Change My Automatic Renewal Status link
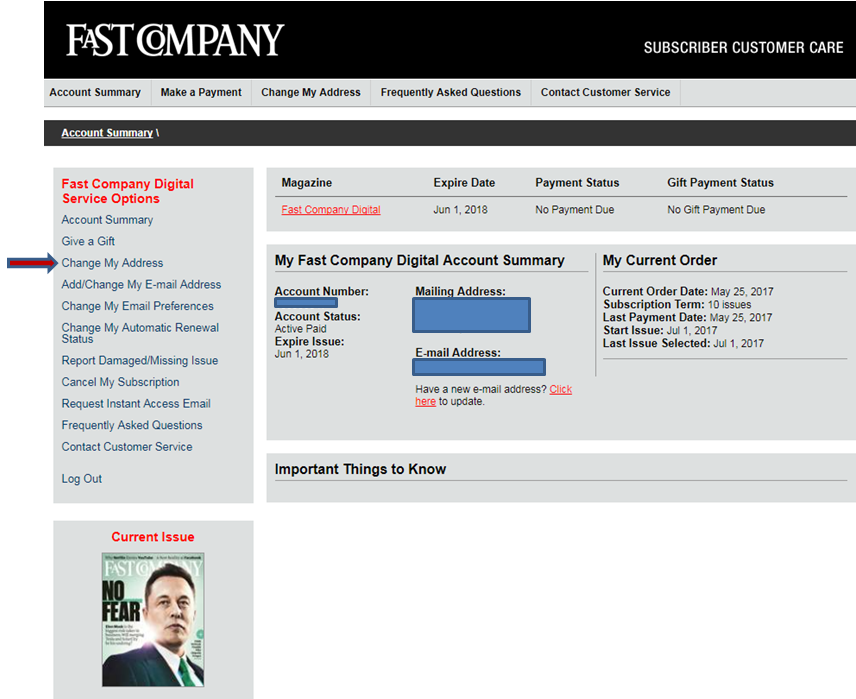This screenshot has width=856, height=699. pyautogui.click(x=140, y=333)
